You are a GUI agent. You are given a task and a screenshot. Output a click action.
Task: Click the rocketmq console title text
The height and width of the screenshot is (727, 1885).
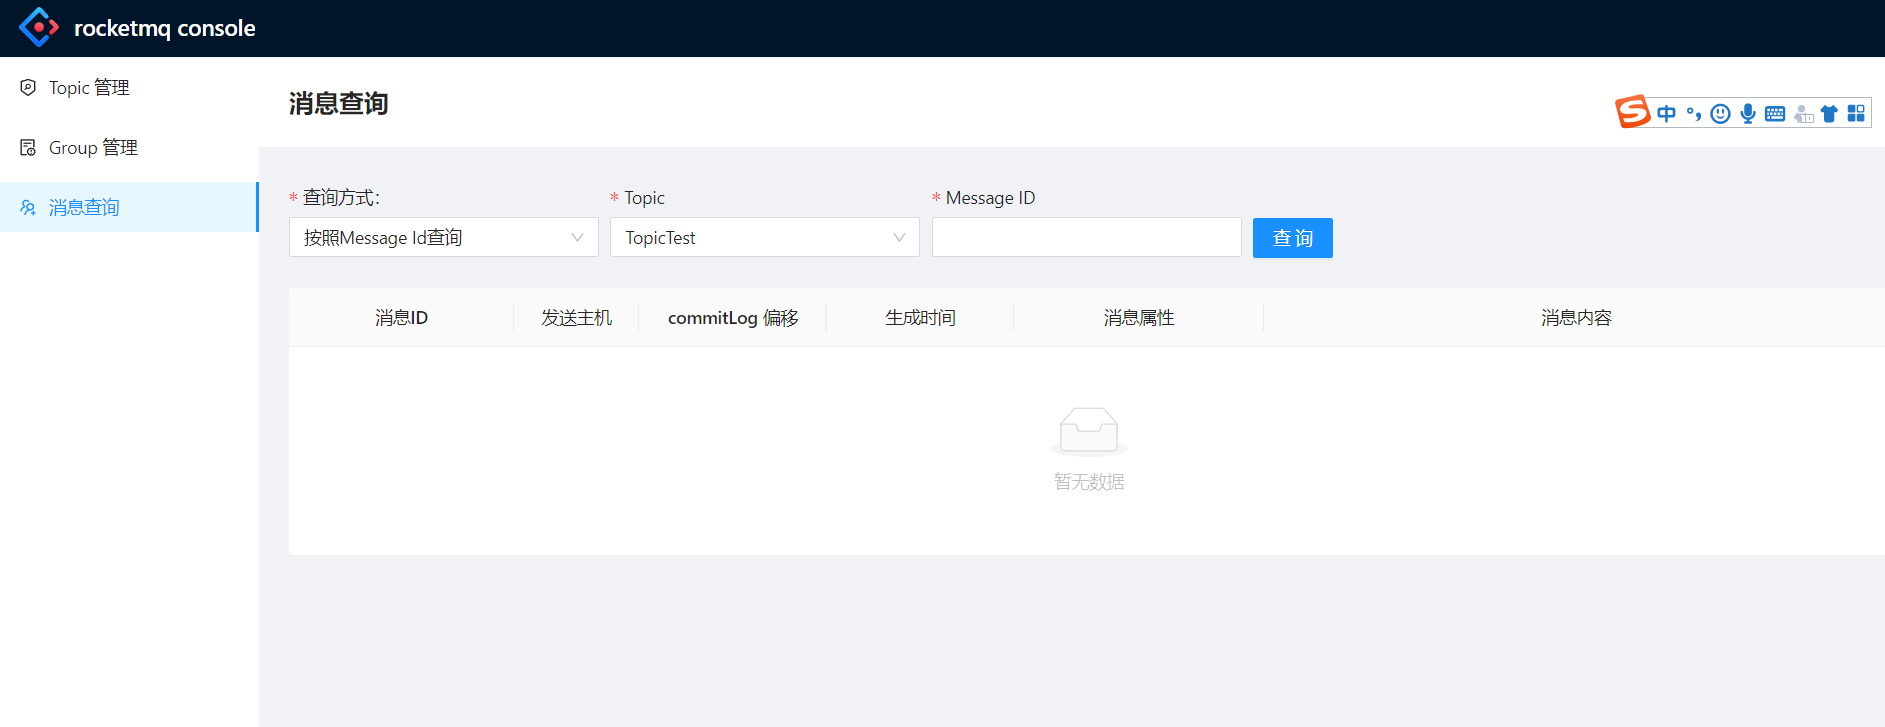coord(165,28)
